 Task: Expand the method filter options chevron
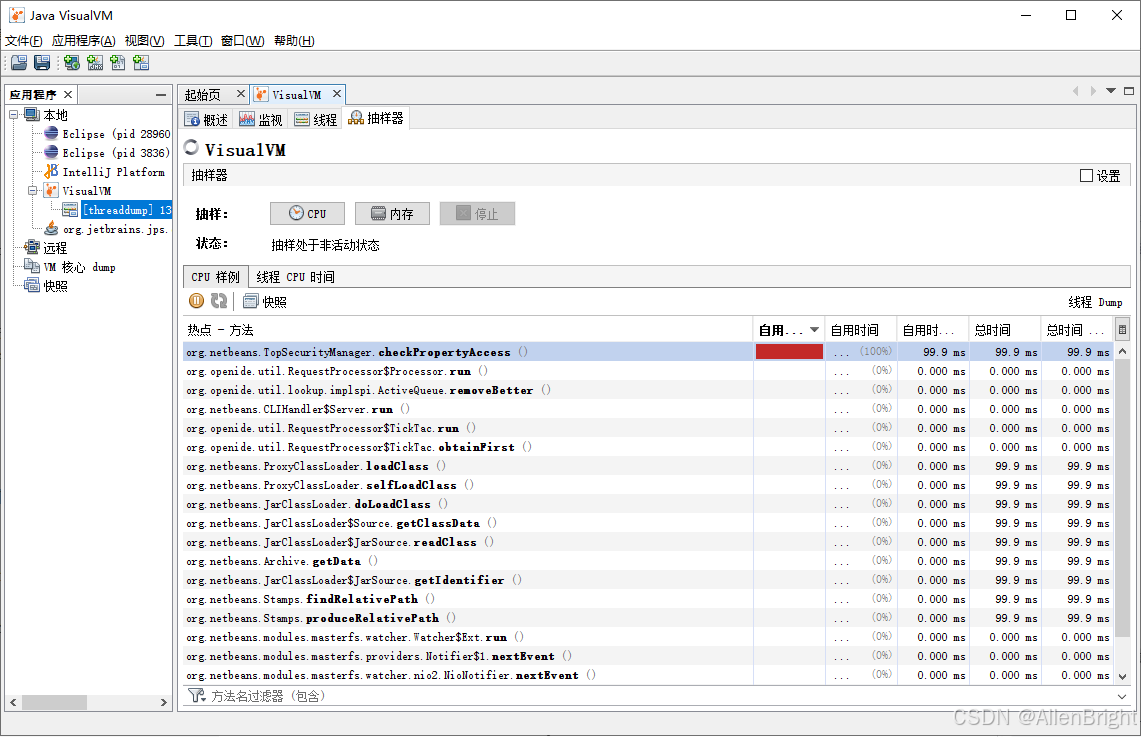(1121, 696)
